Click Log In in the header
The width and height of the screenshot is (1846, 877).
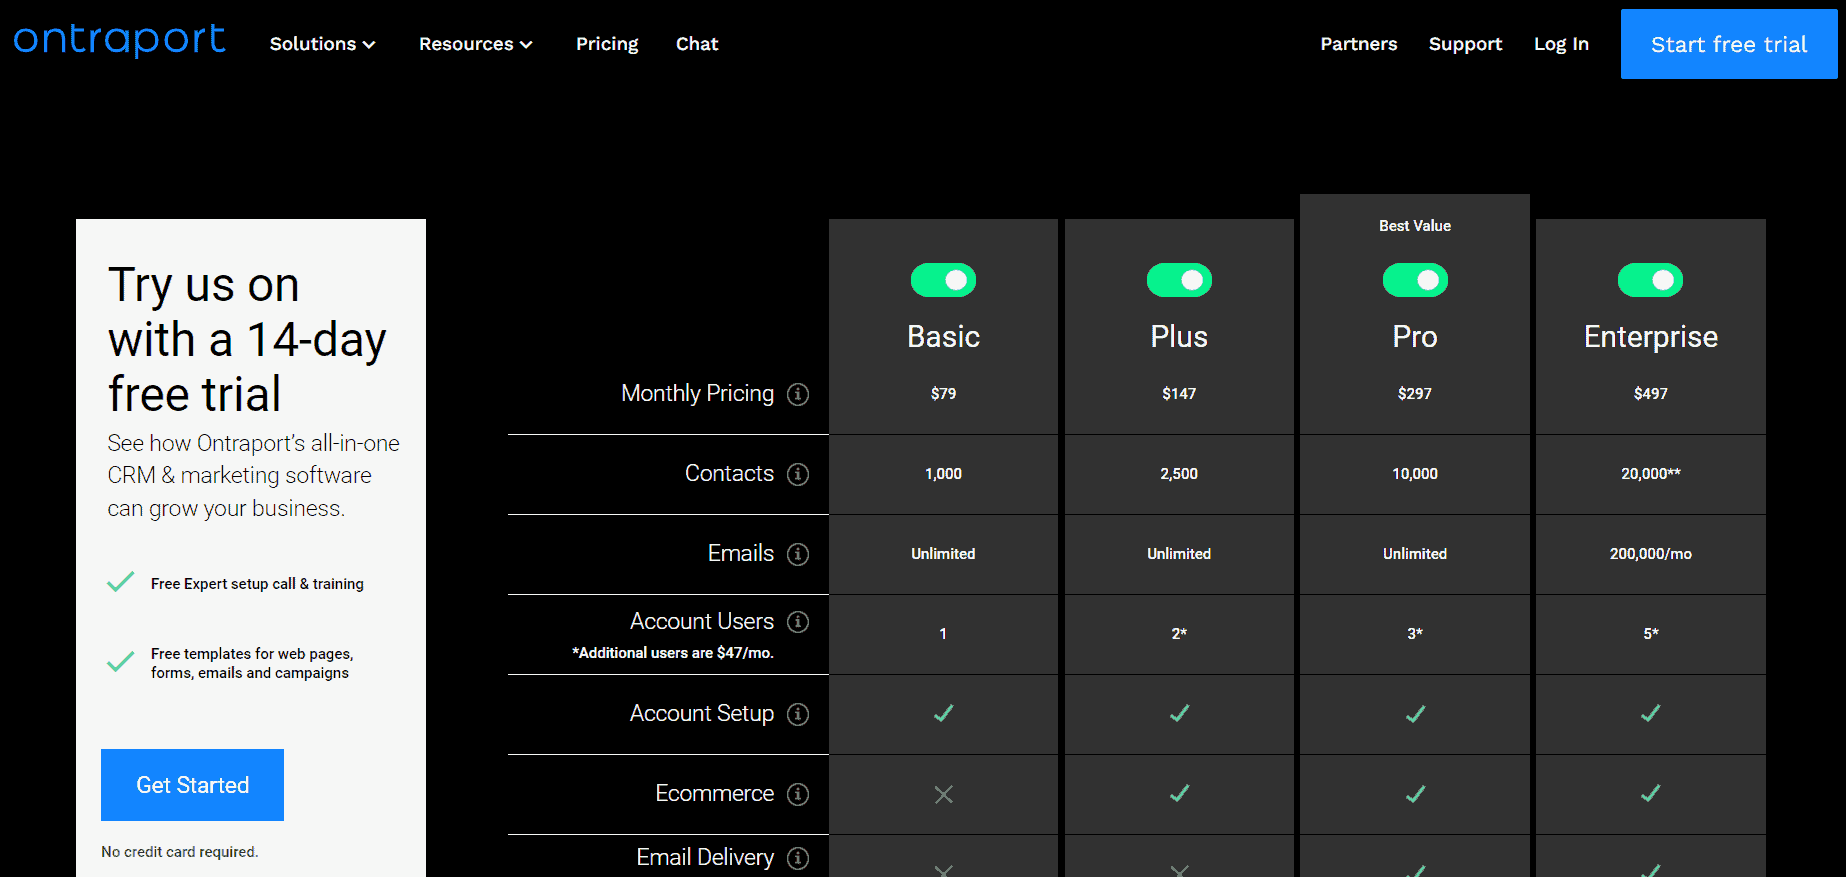pyautogui.click(x=1561, y=44)
